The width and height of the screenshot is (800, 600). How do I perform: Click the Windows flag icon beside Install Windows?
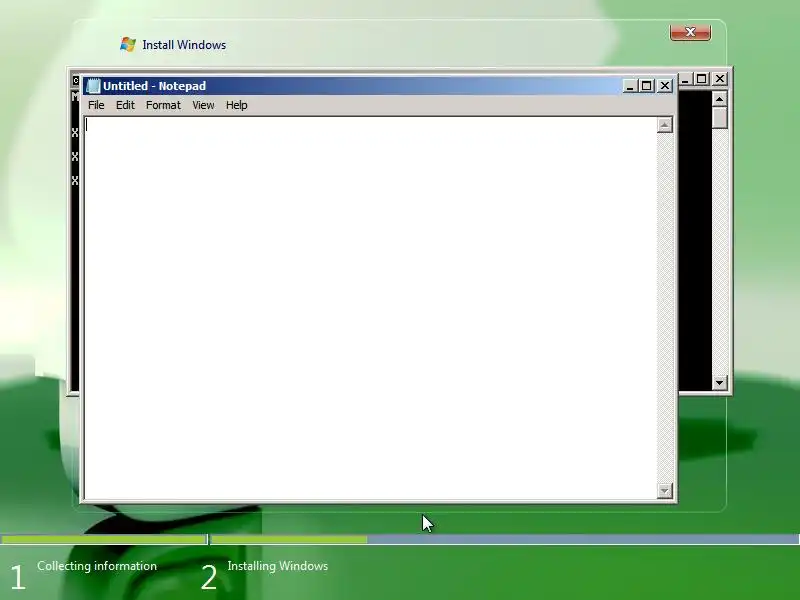(128, 44)
